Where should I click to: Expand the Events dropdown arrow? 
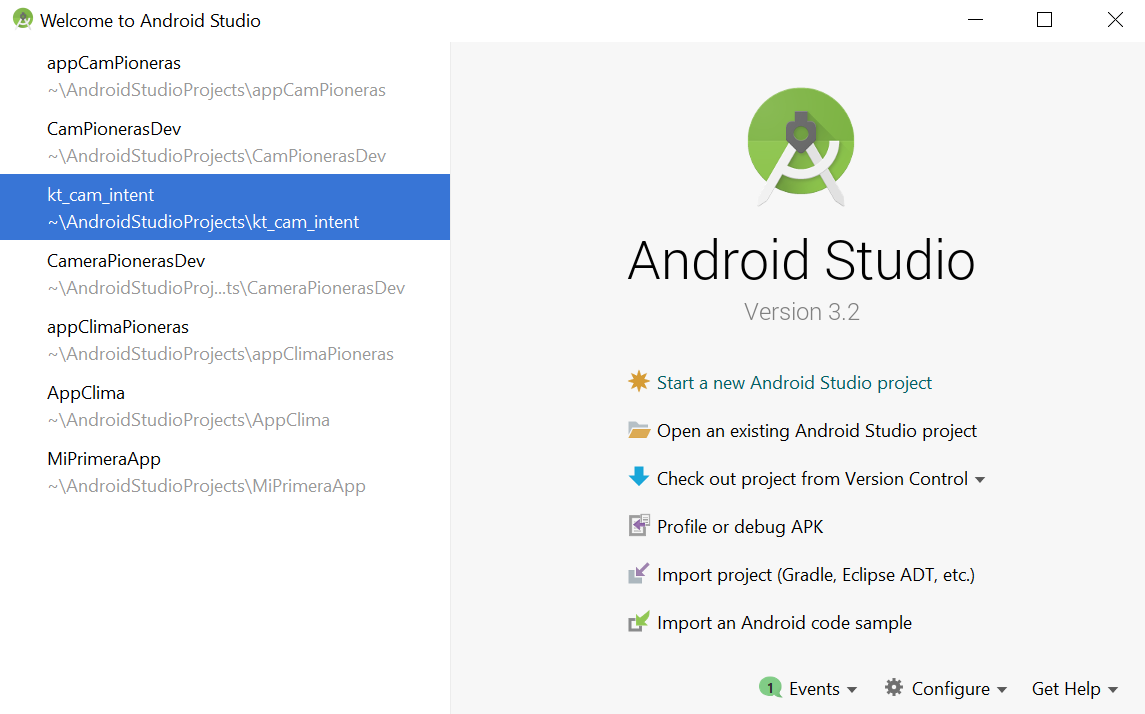click(851, 690)
